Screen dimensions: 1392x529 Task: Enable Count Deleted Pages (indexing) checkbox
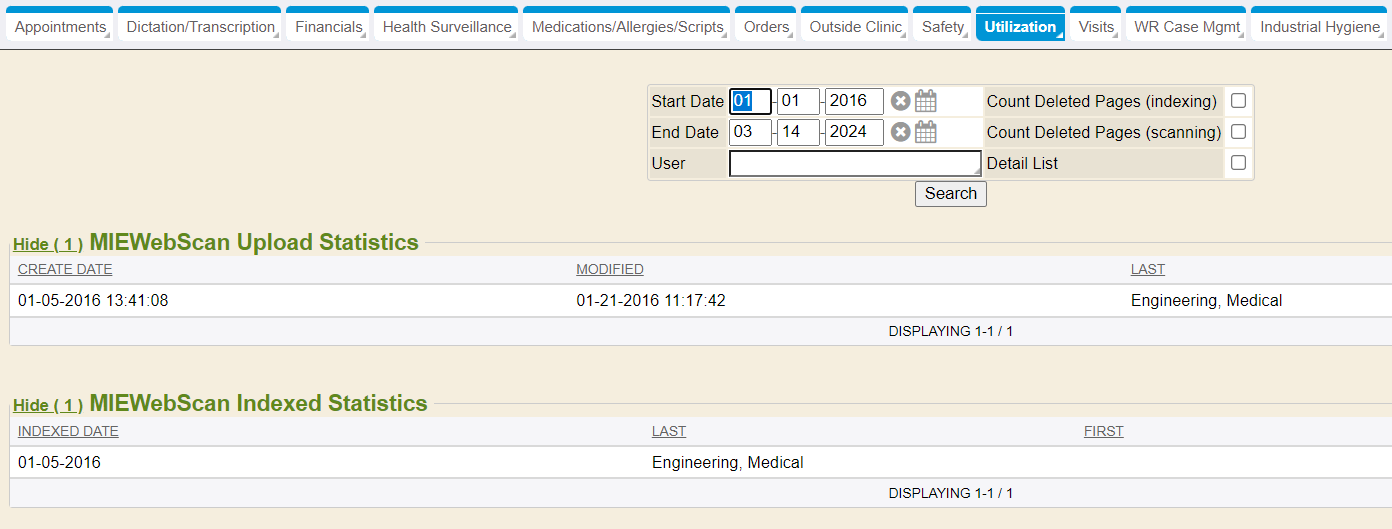(1238, 101)
